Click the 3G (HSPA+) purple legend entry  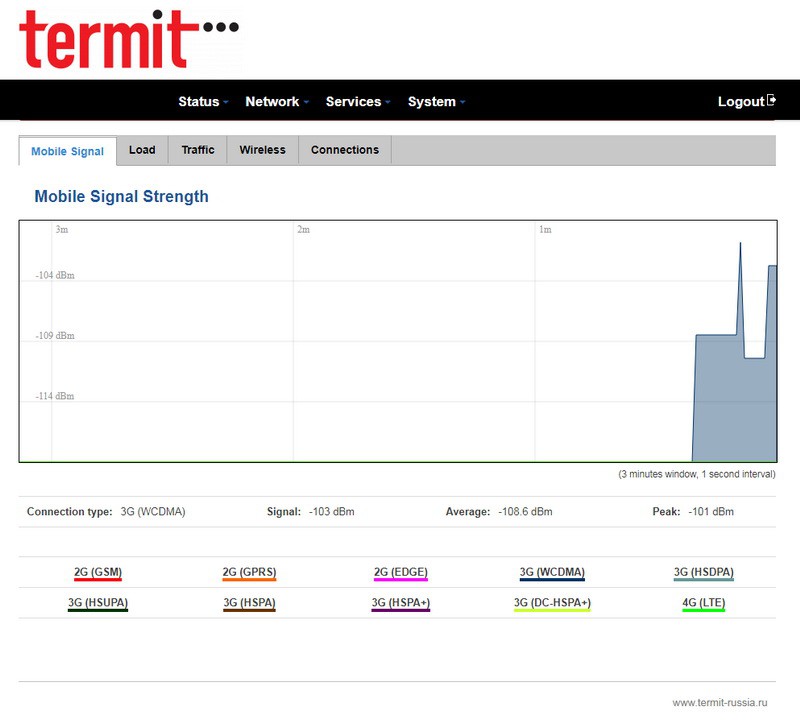(x=401, y=603)
